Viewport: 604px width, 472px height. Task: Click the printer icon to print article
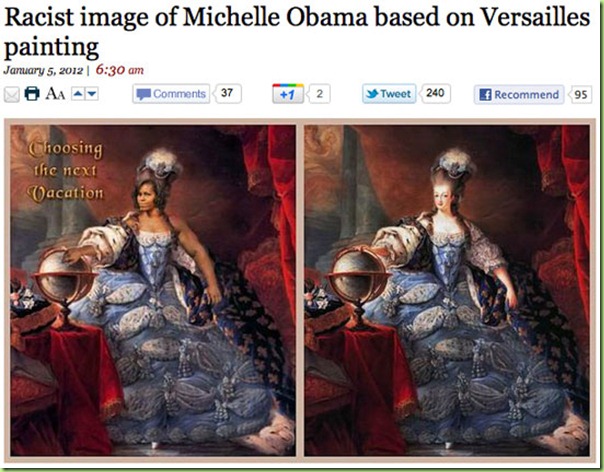click(32, 94)
